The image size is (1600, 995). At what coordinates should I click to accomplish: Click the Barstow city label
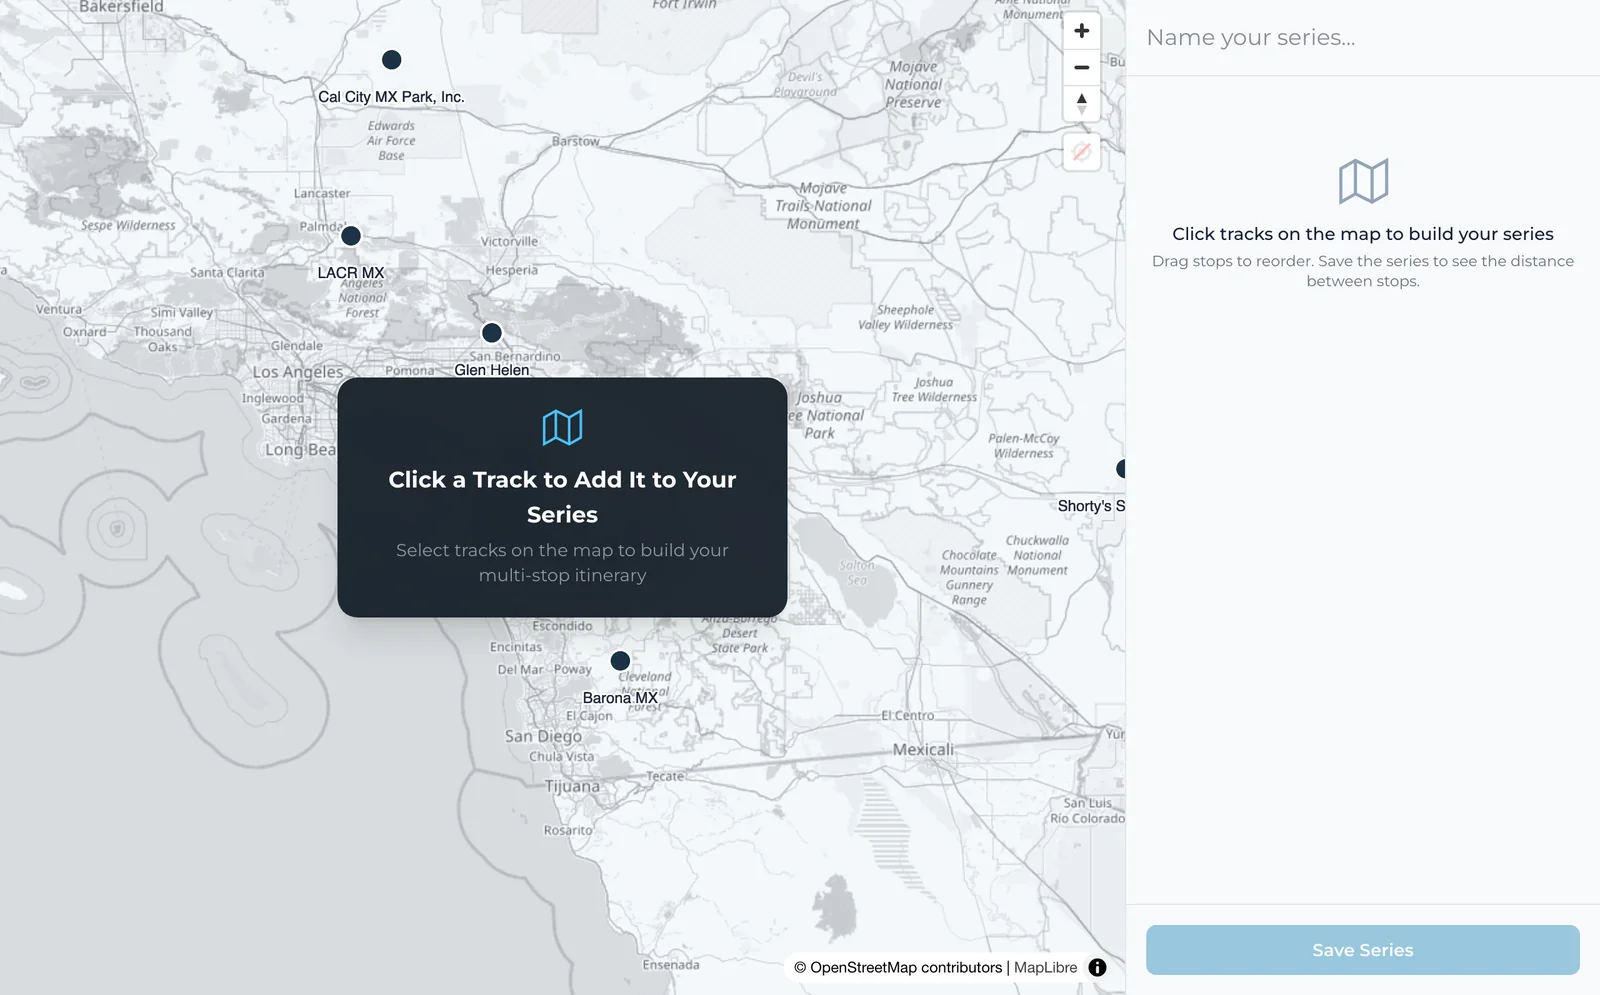[x=576, y=141]
